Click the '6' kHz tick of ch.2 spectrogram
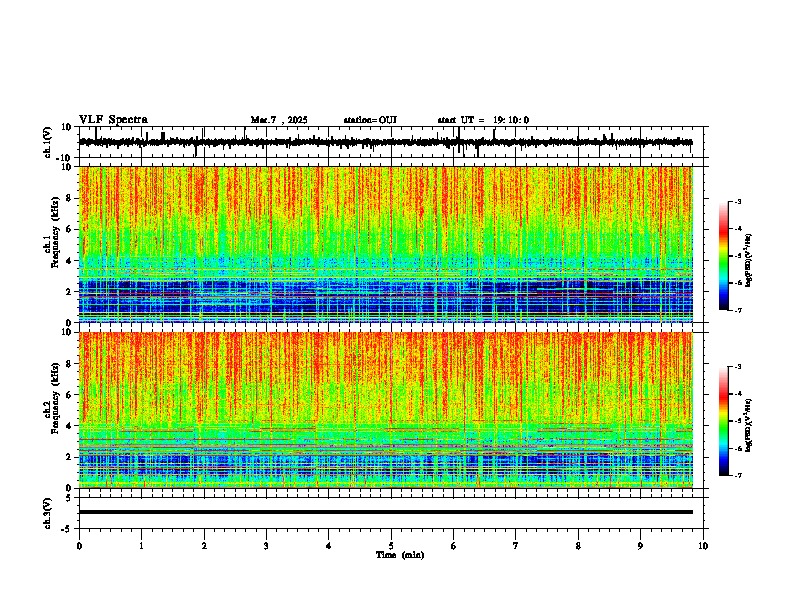Viewport: 792px width, 612px height. click(70, 395)
